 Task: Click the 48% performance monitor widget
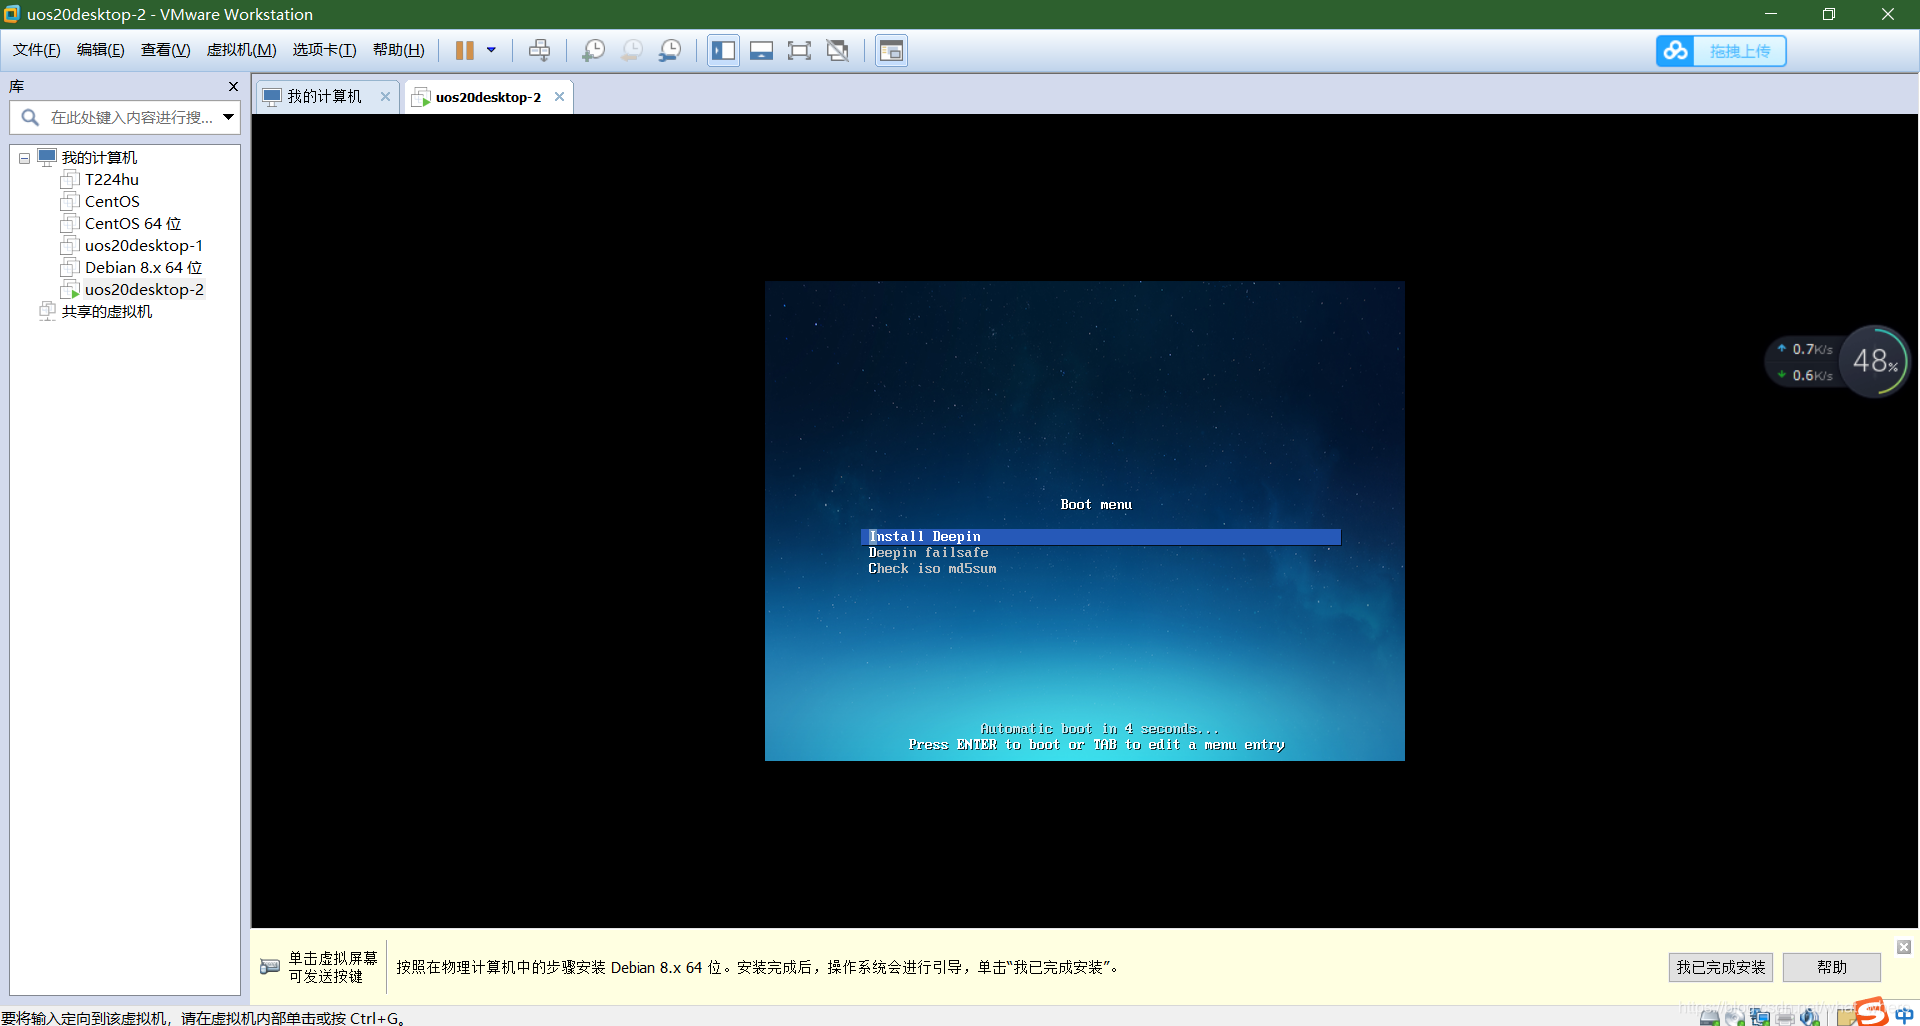click(1874, 361)
